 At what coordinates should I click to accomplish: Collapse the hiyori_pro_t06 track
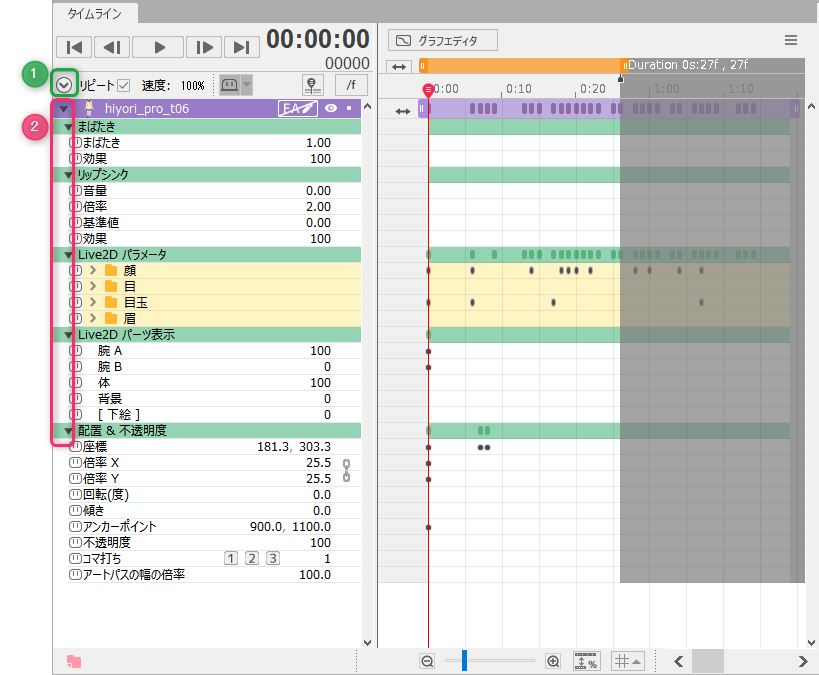click(x=63, y=109)
